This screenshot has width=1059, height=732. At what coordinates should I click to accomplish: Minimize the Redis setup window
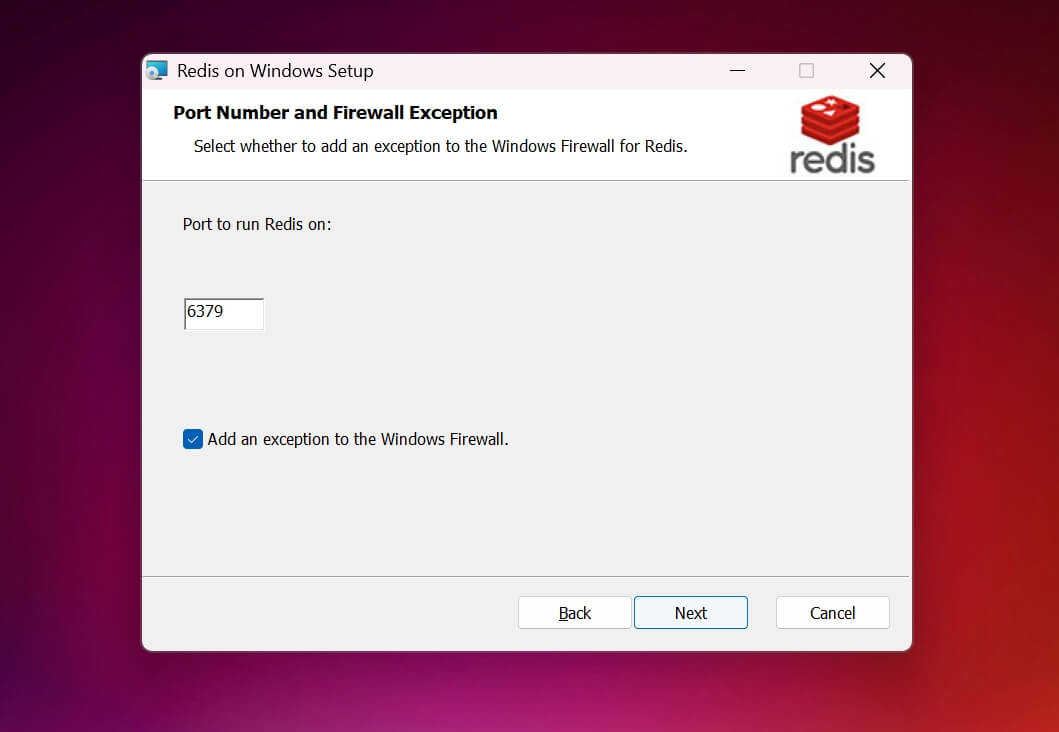point(738,70)
